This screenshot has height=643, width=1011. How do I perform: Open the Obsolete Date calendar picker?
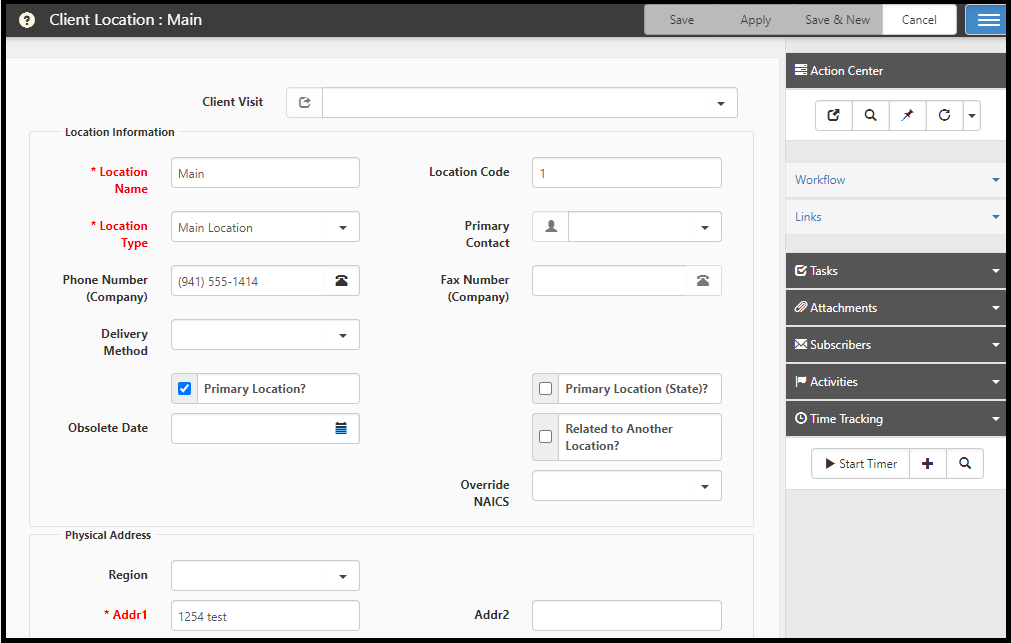(341, 428)
